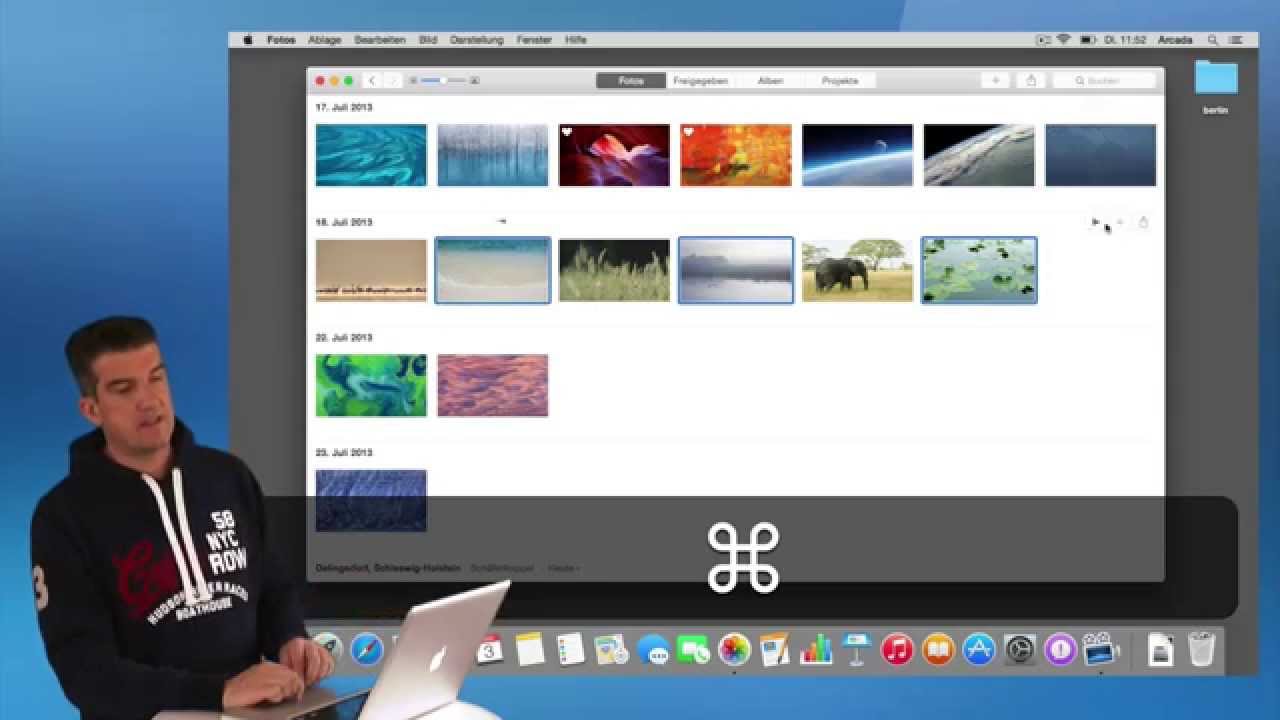The height and width of the screenshot is (720, 1280).
Task: Select the beach shoreline photo
Action: coord(493,270)
